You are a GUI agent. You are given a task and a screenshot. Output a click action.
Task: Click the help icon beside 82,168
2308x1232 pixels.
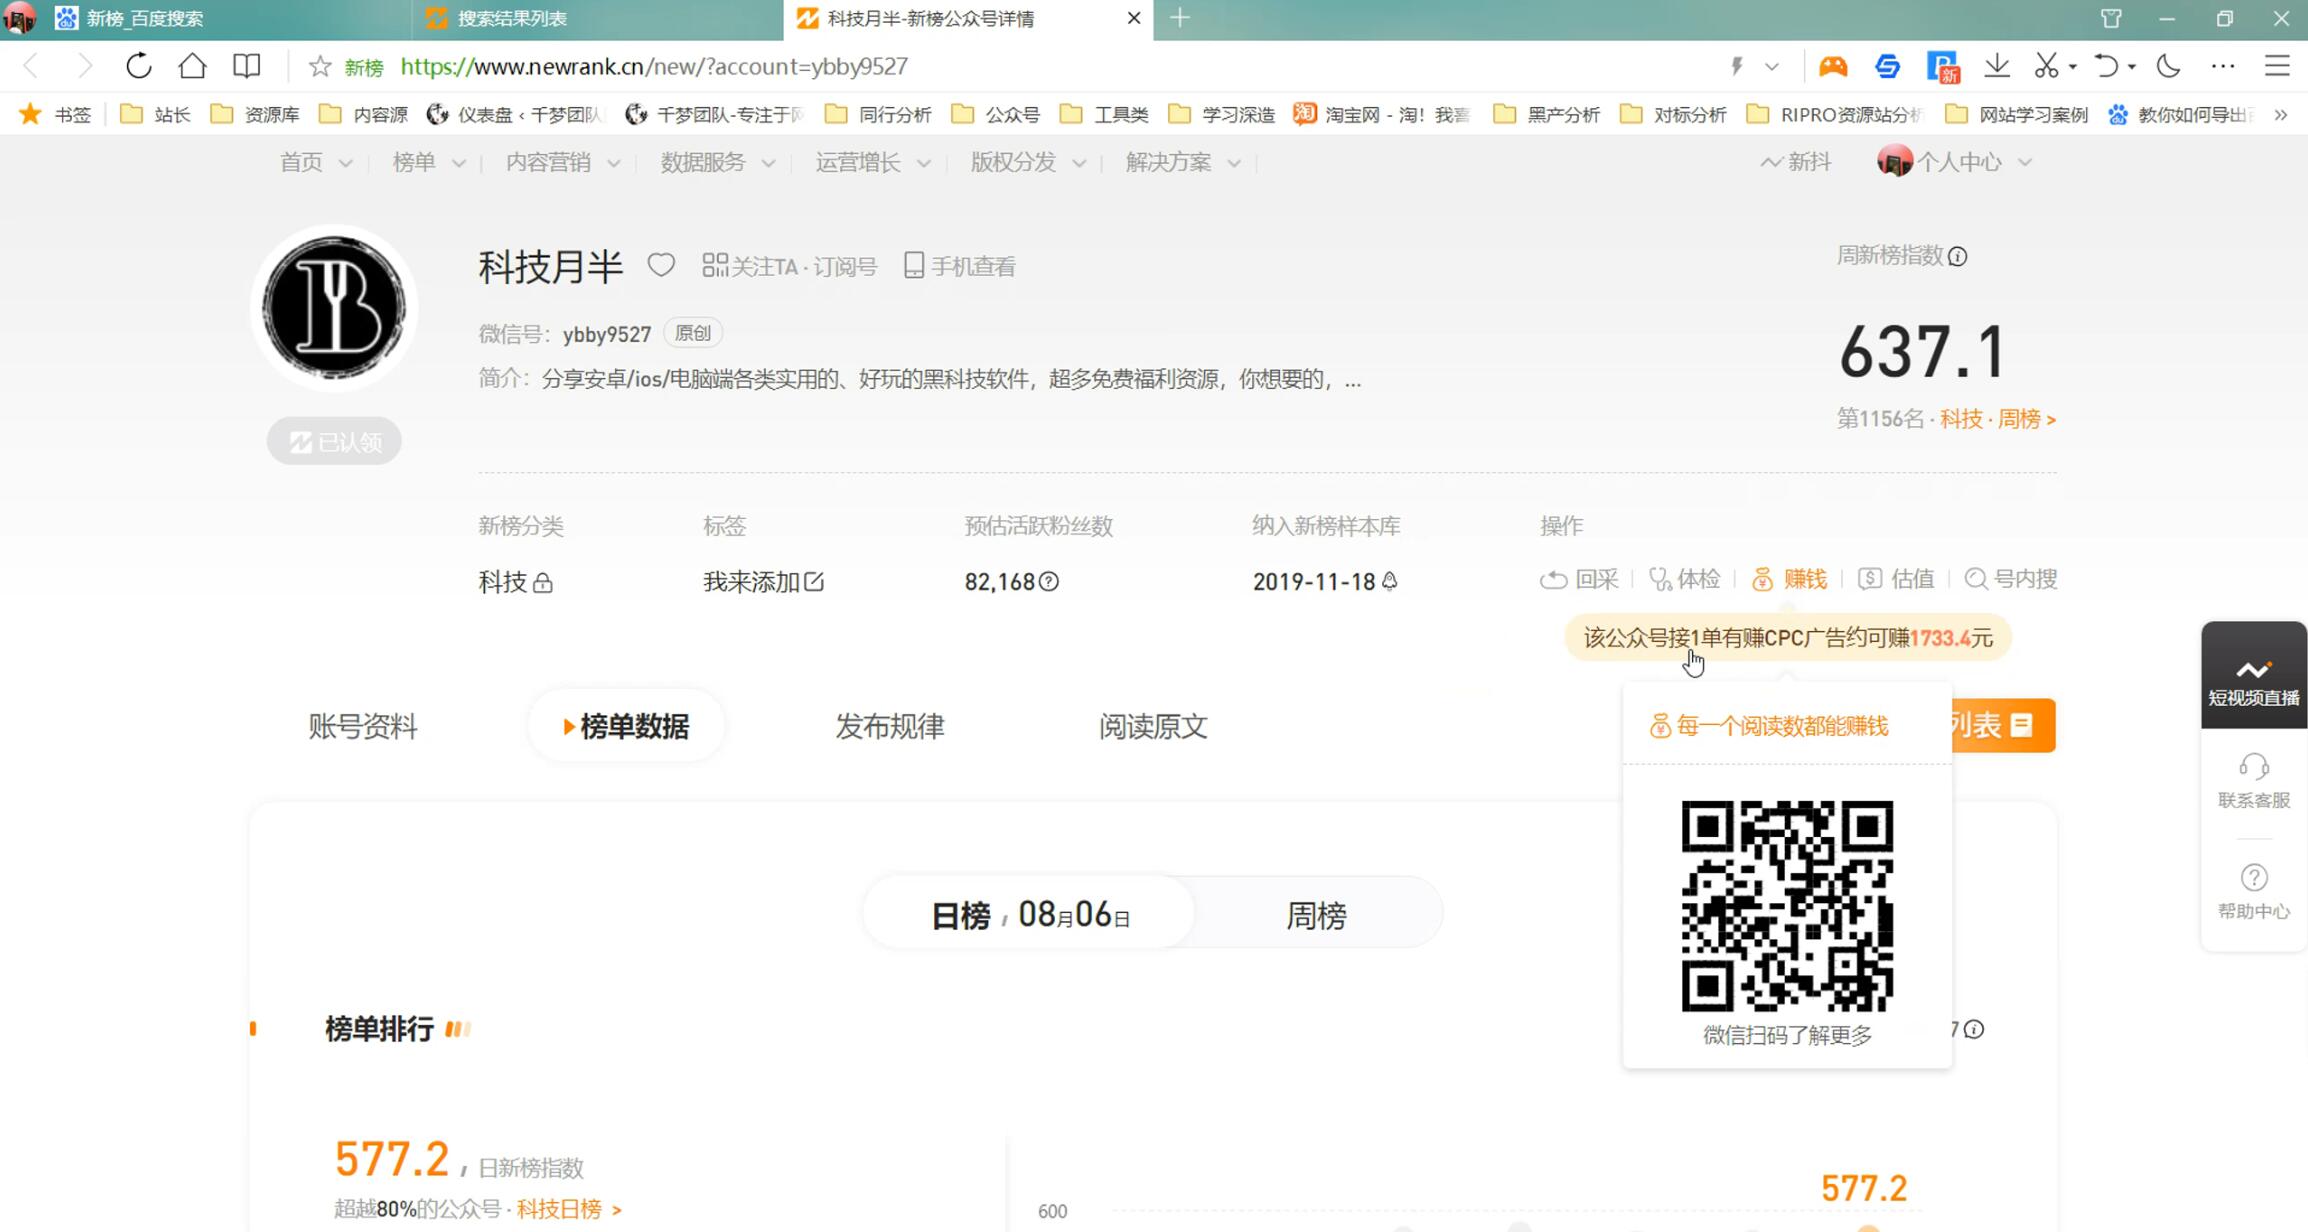point(1049,581)
